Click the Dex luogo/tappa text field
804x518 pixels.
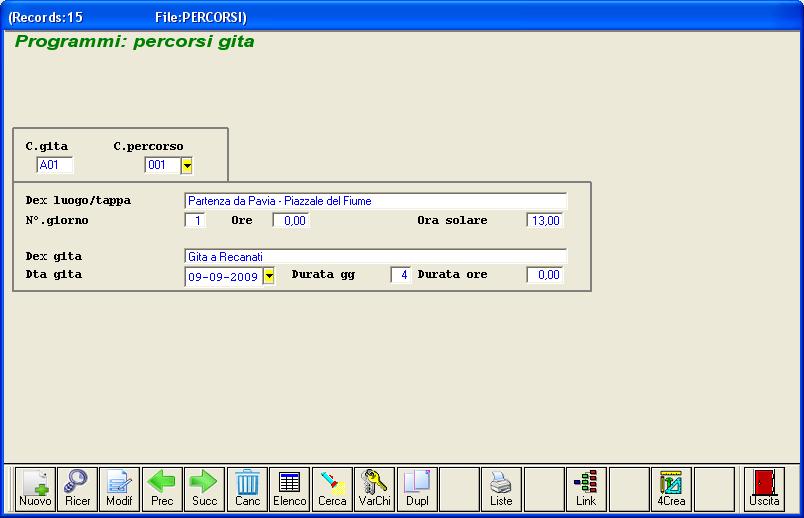pos(375,201)
